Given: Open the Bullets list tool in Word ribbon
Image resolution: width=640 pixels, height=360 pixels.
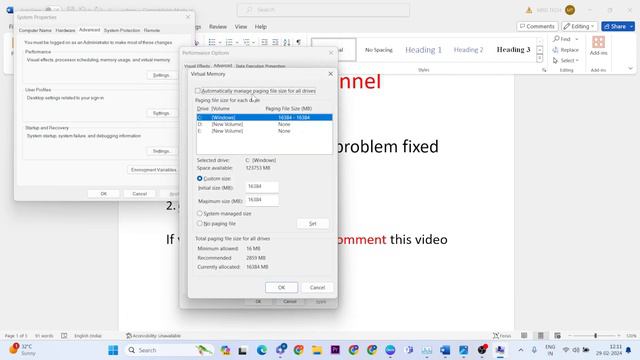Looking at the screenshot, I should point(212,42).
